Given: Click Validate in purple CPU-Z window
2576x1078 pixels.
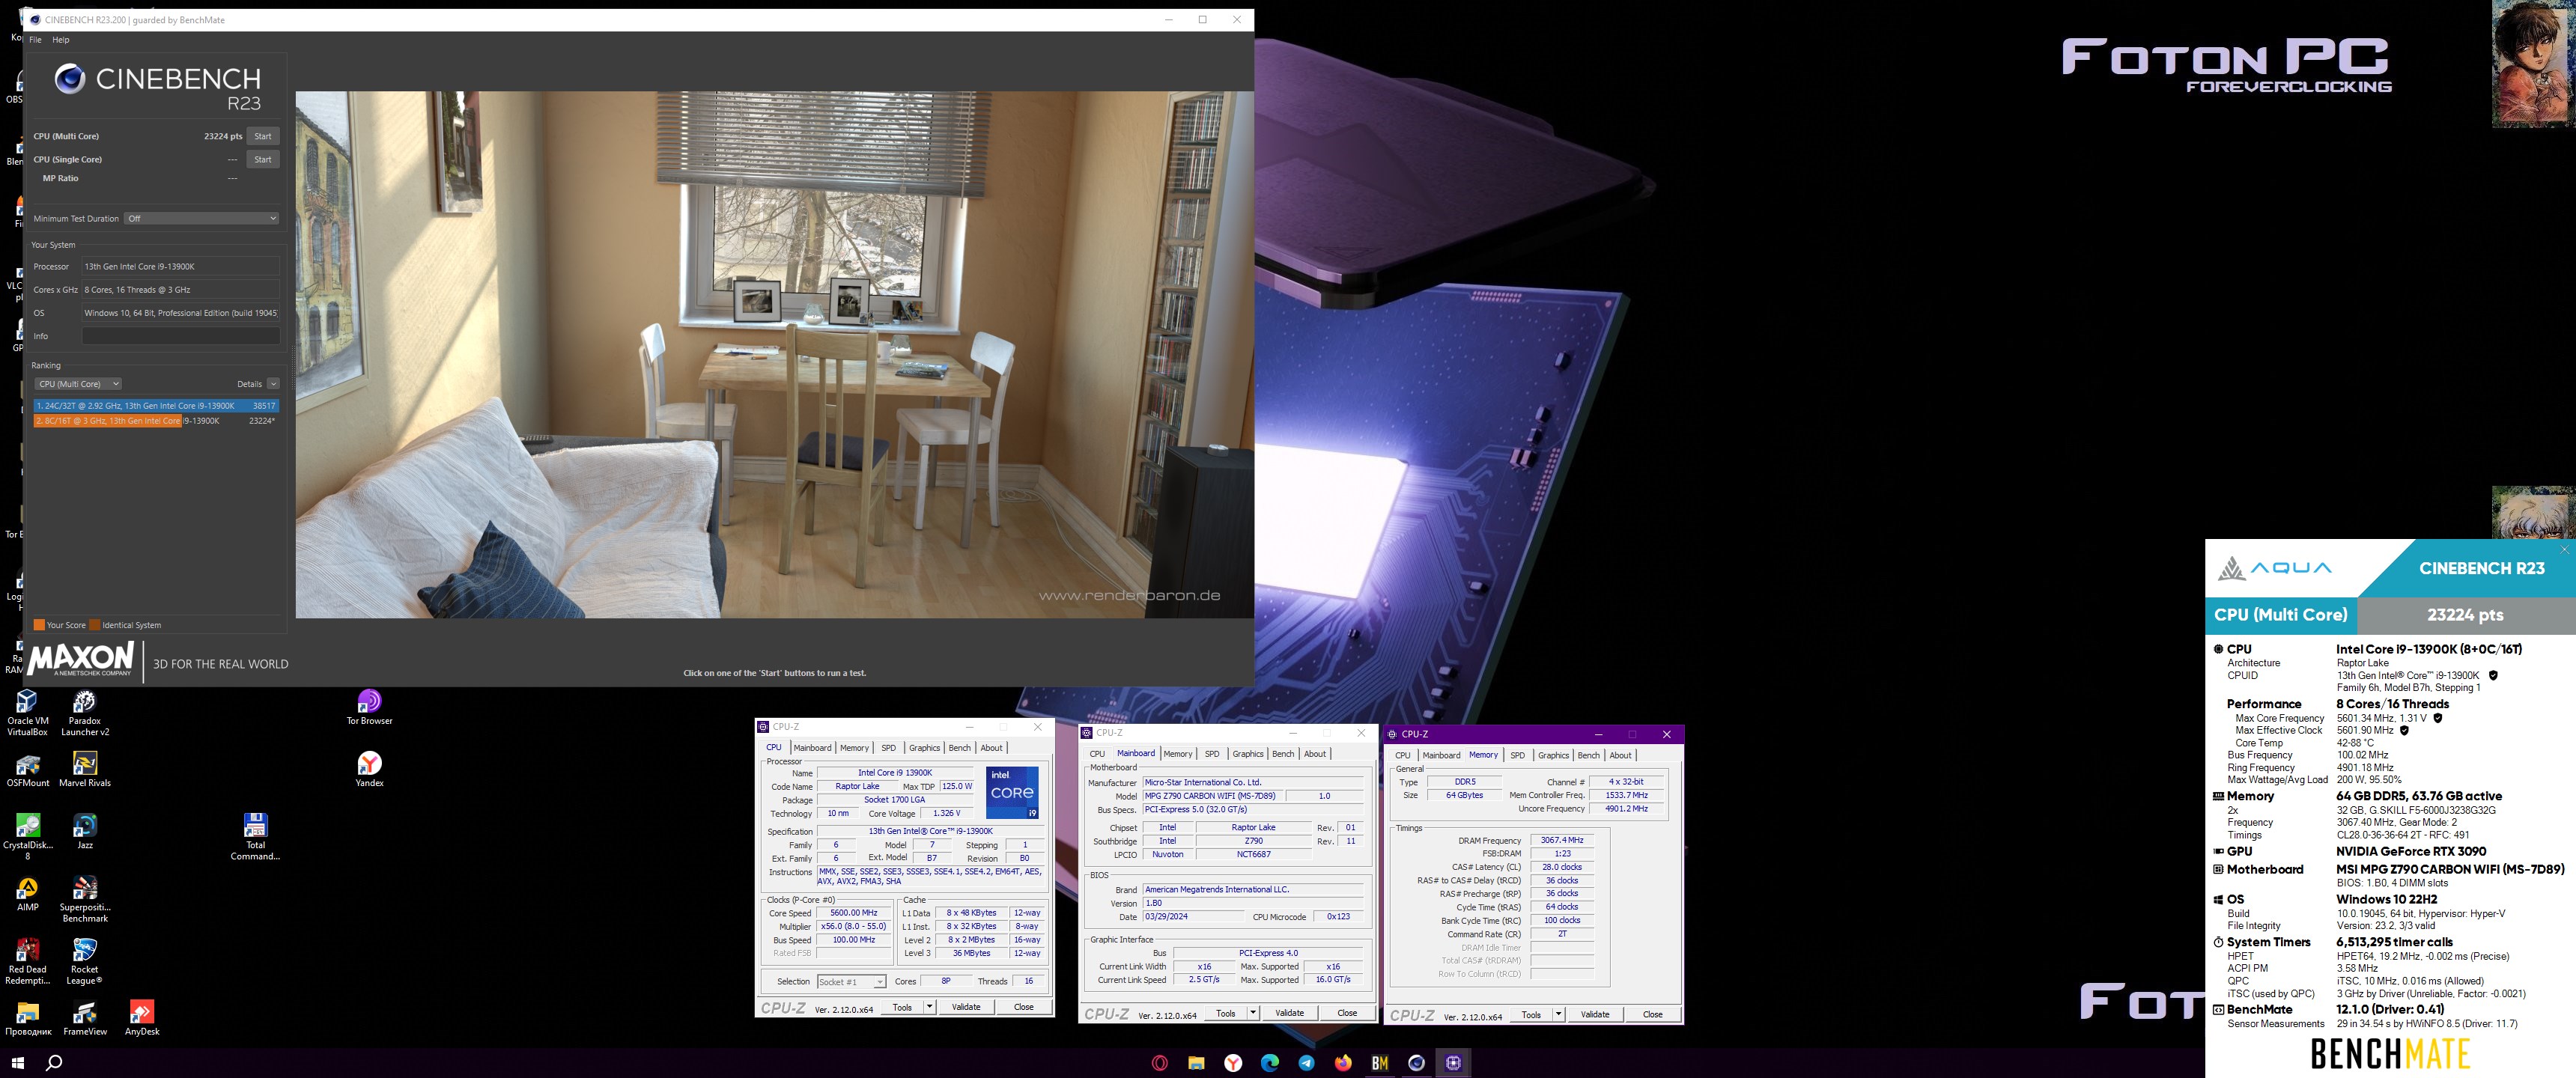Looking at the screenshot, I should [x=1594, y=1015].
